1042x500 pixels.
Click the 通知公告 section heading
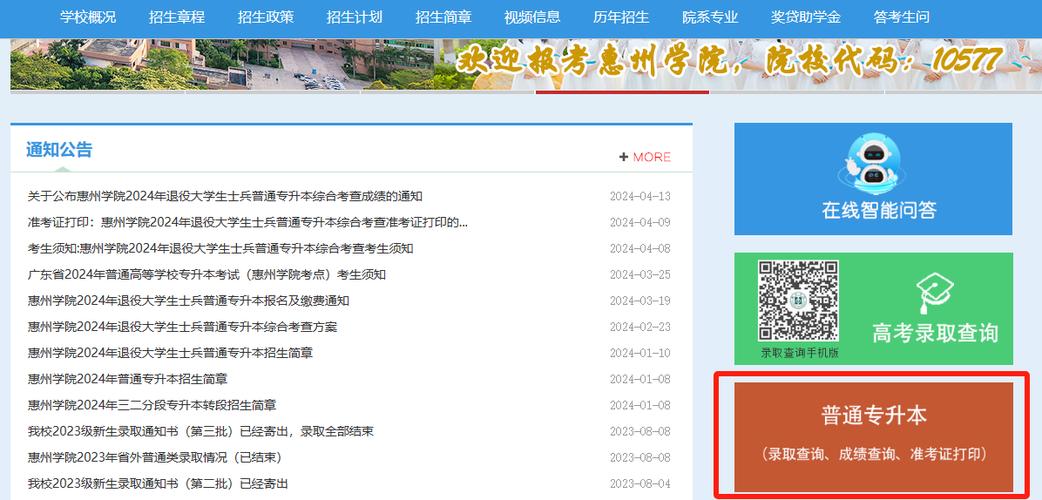pos(59,150)
